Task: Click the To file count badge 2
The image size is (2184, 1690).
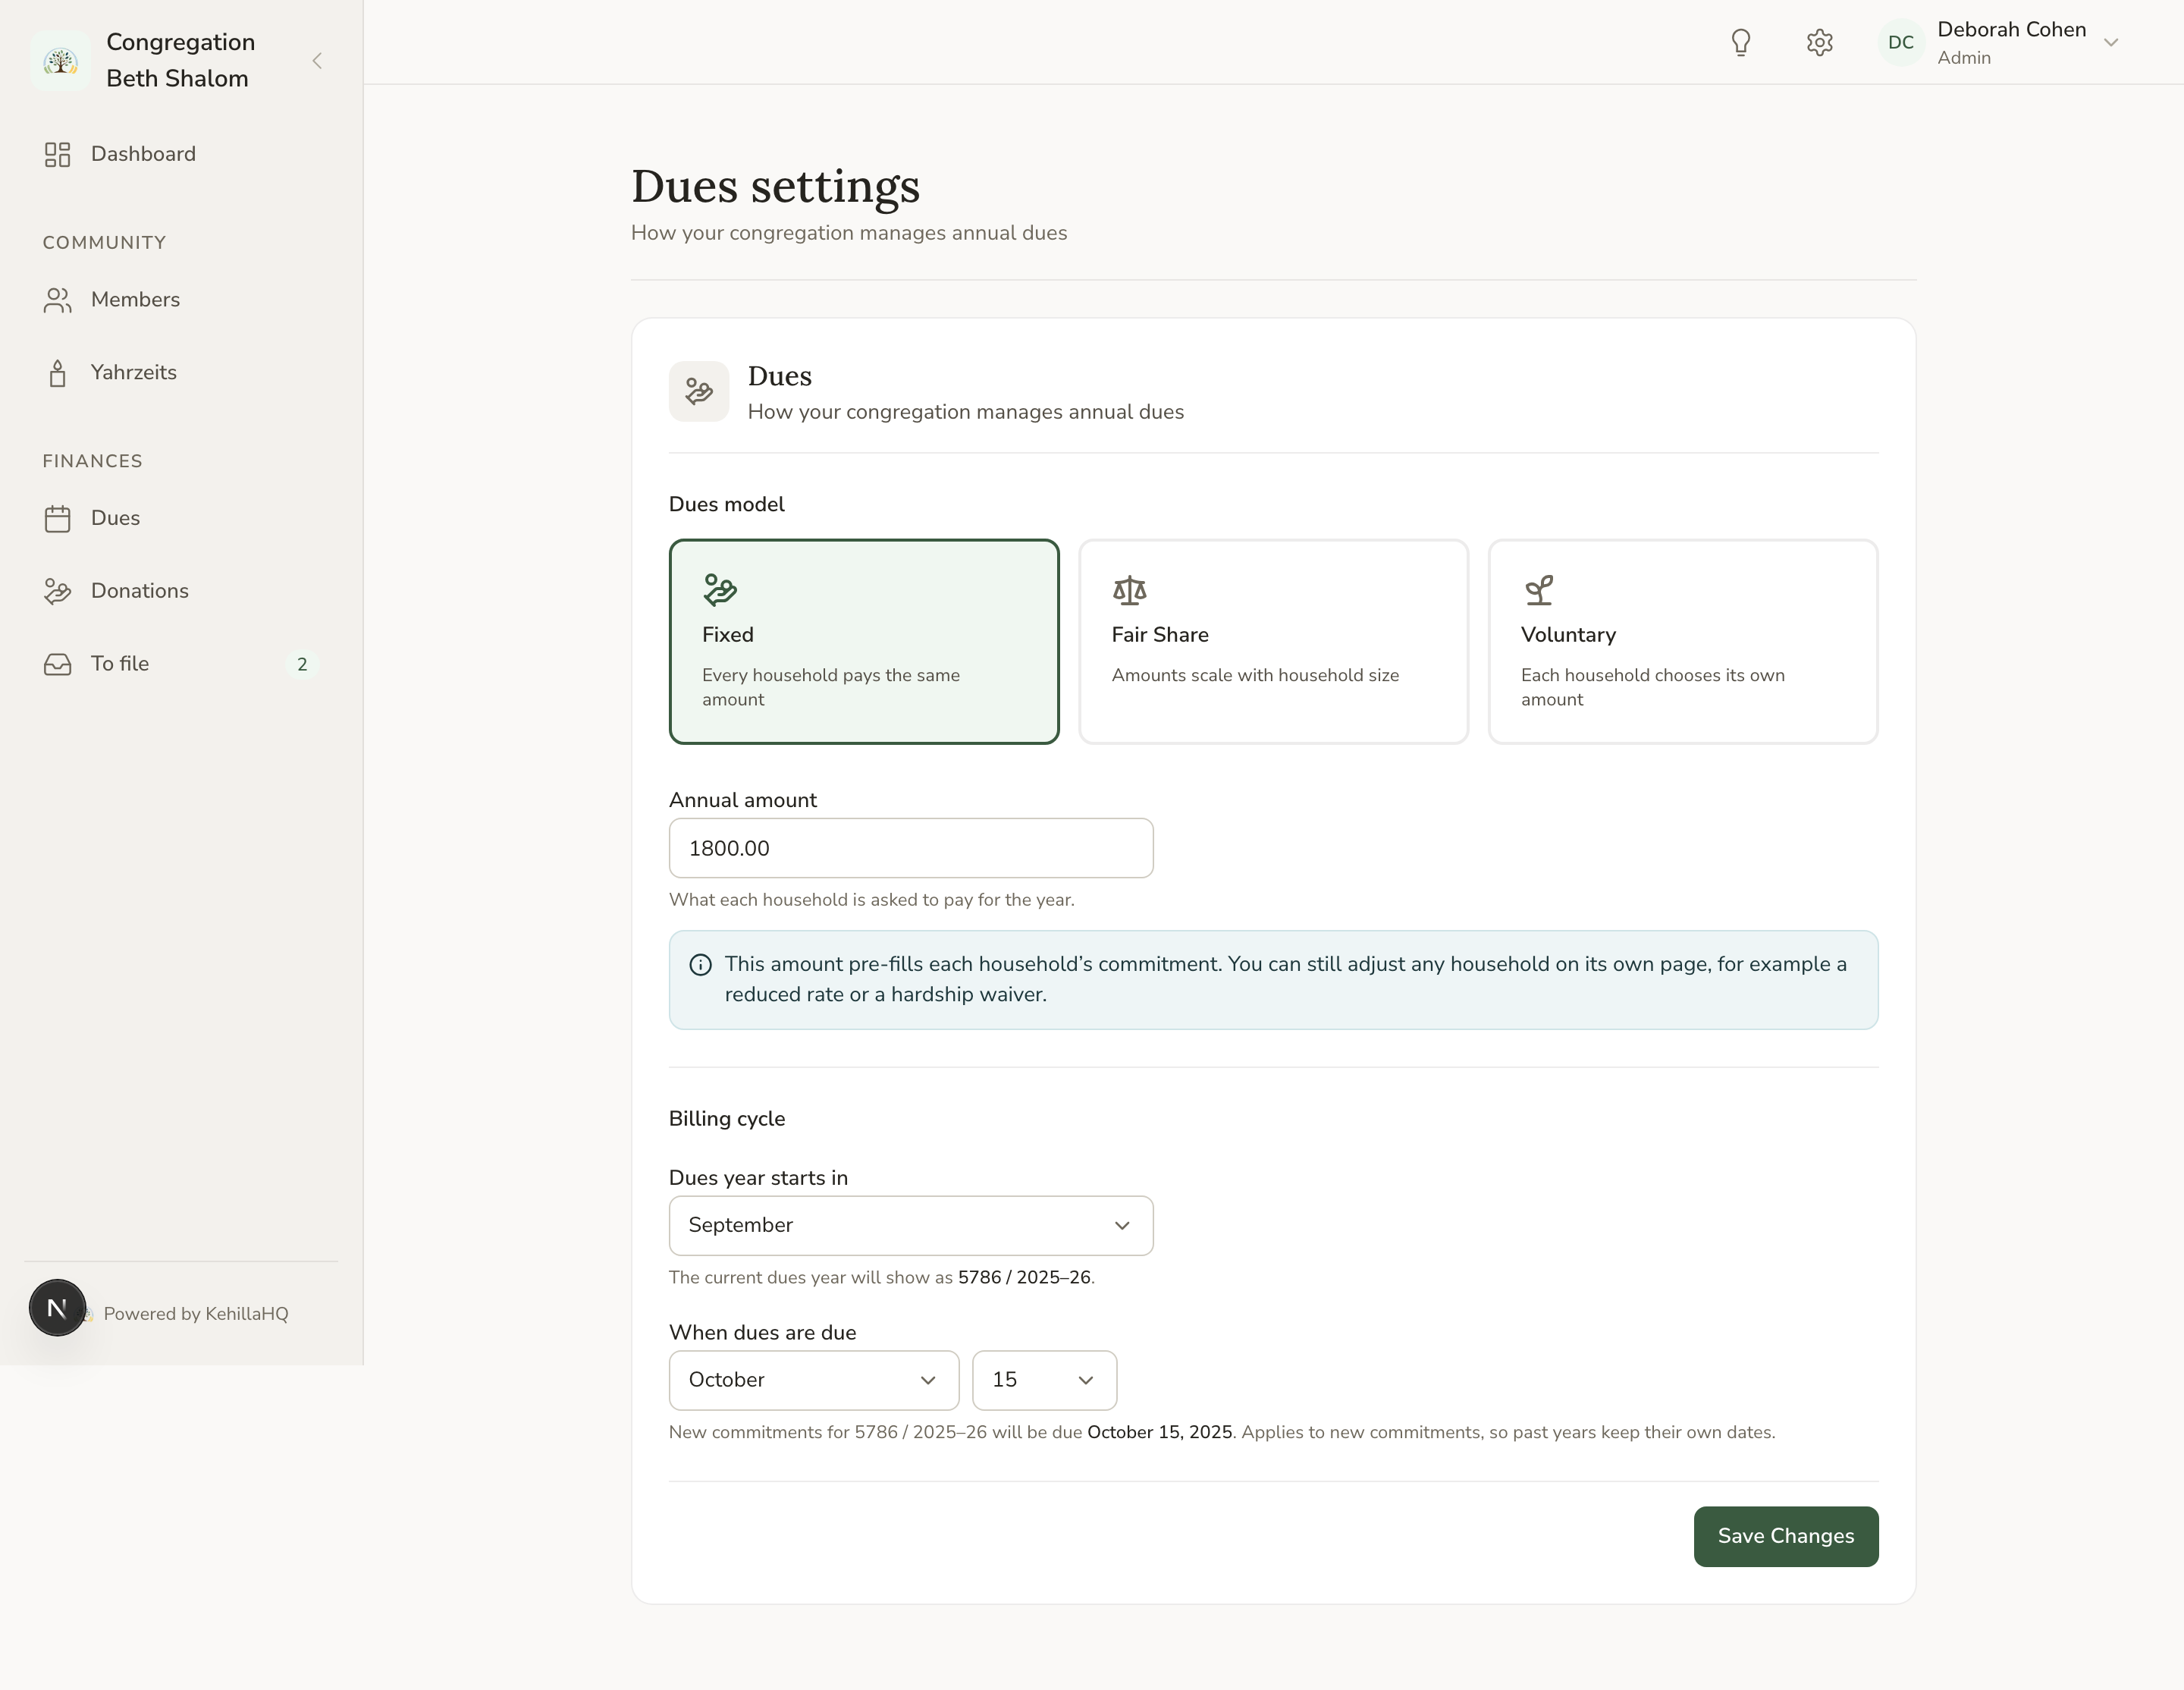Action: point(302,665)
